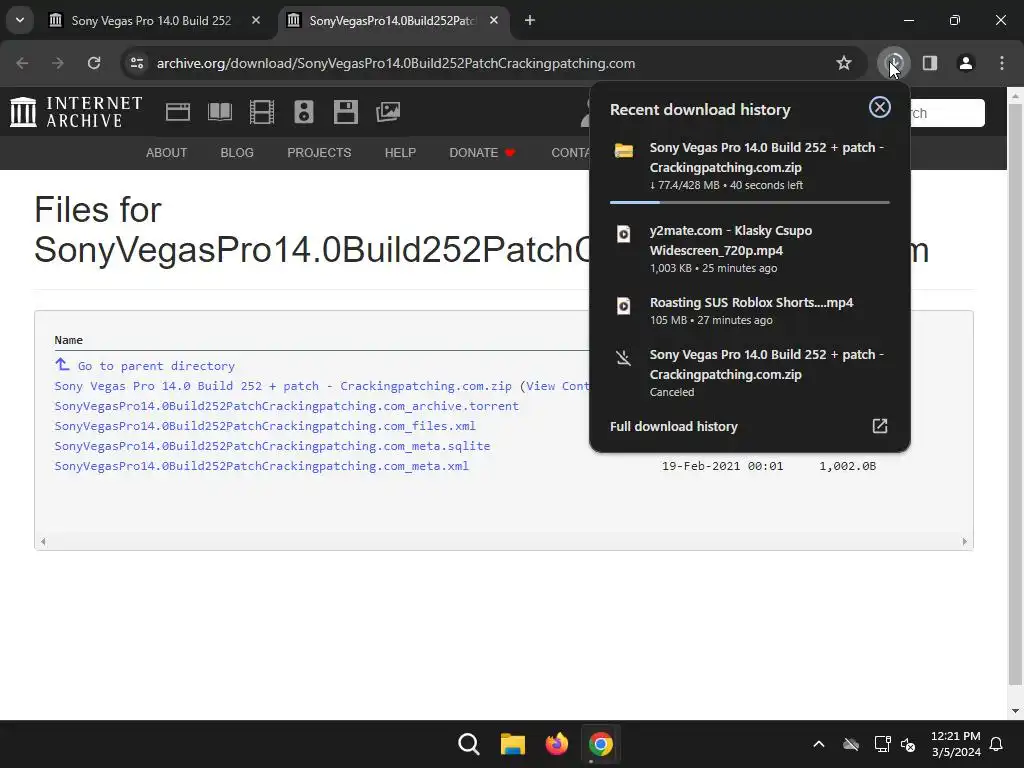The width and height of the screenshot is (1024, 768).
Task: Click the muted volume tray icon
Action: (x=908, y=744)
